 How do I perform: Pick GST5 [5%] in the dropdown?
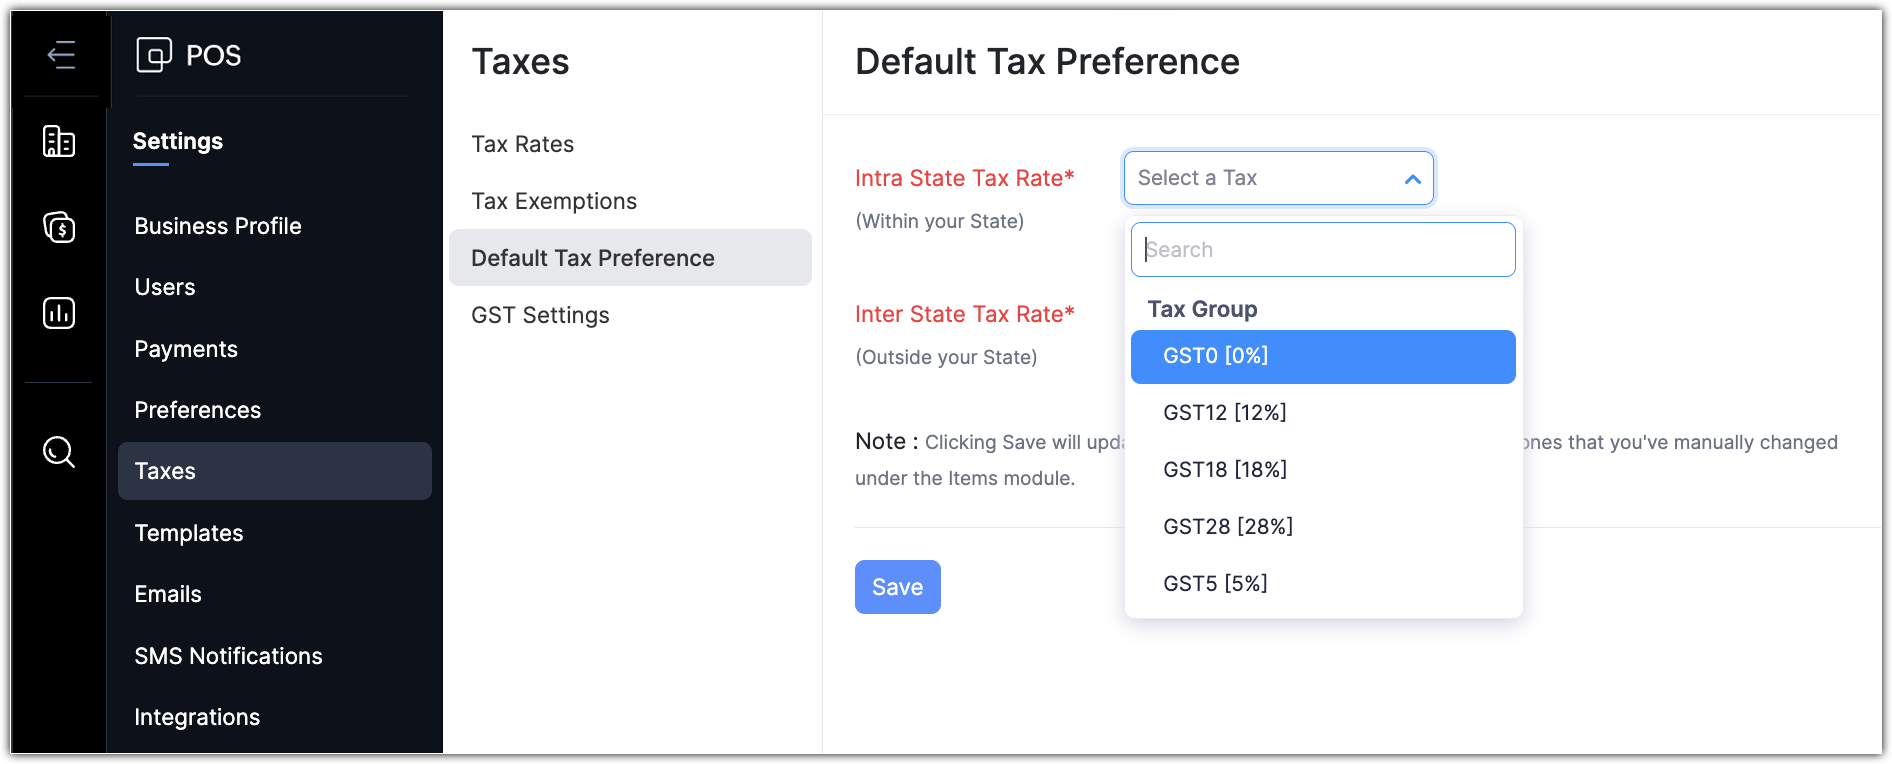(1215, 583)
